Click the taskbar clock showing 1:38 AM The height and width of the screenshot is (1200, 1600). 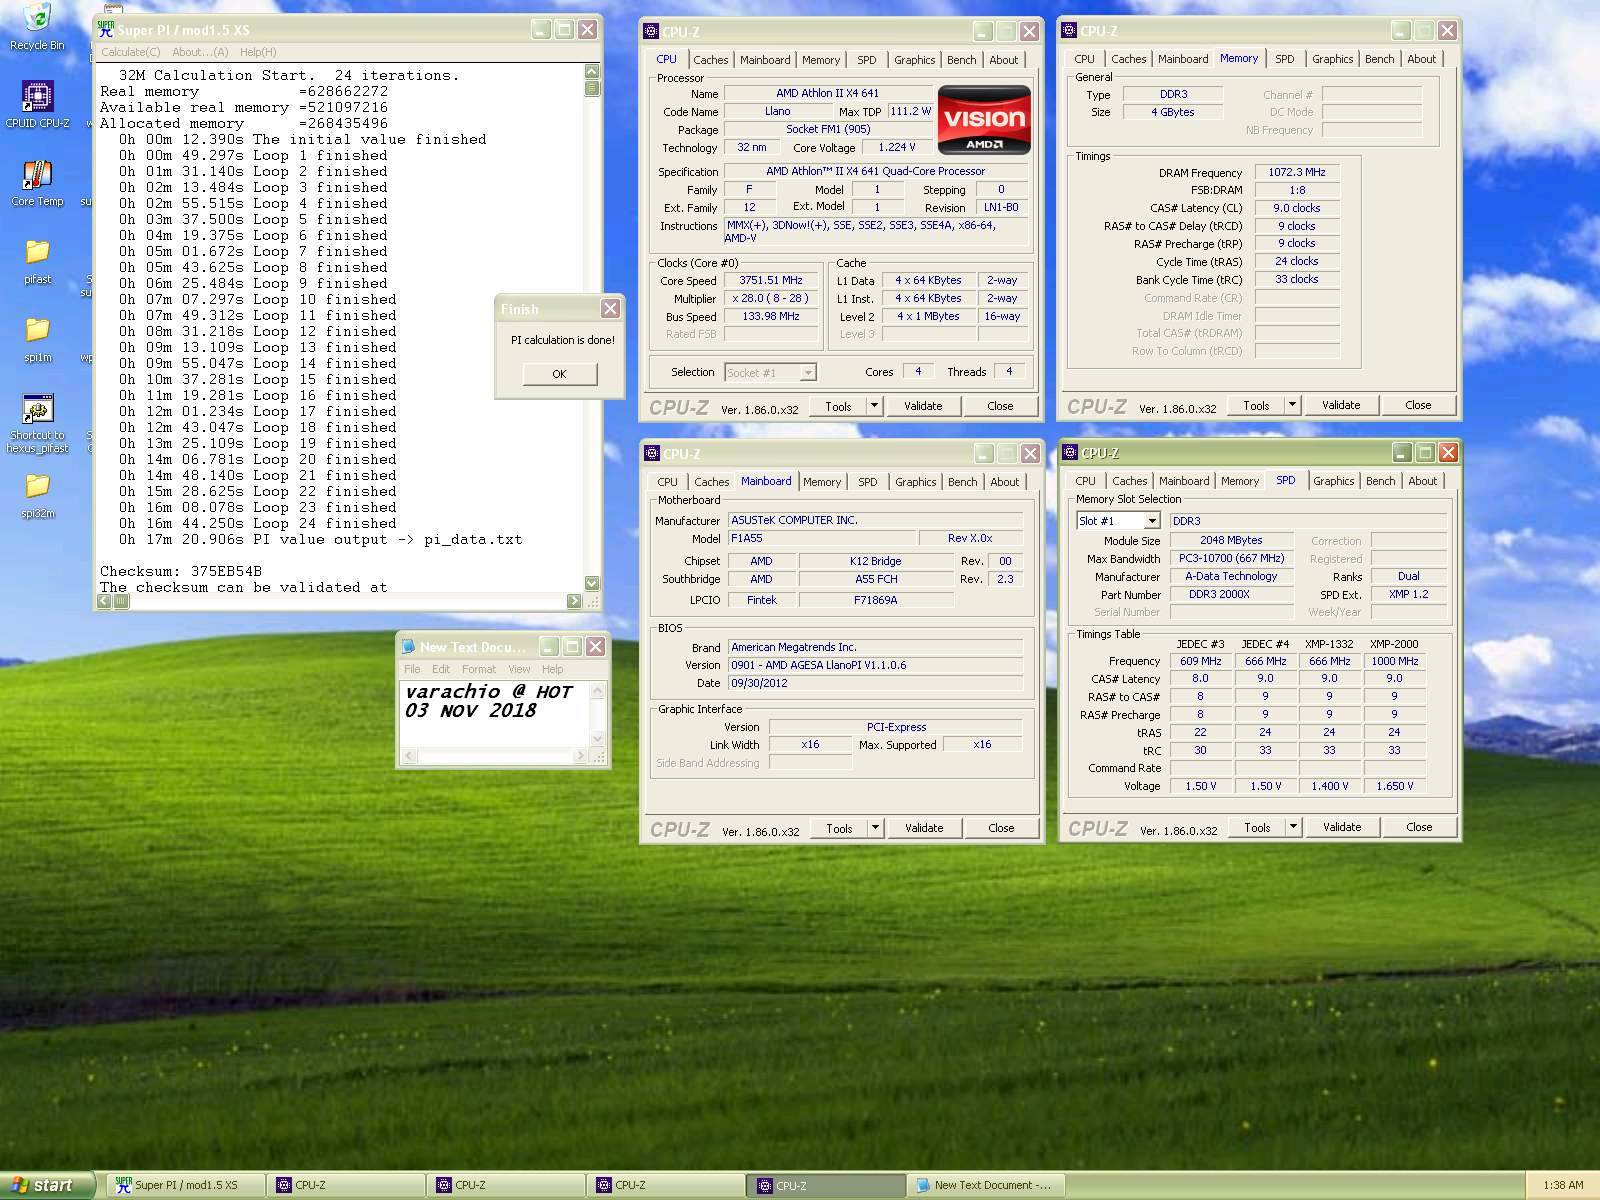[1563, 1185]
